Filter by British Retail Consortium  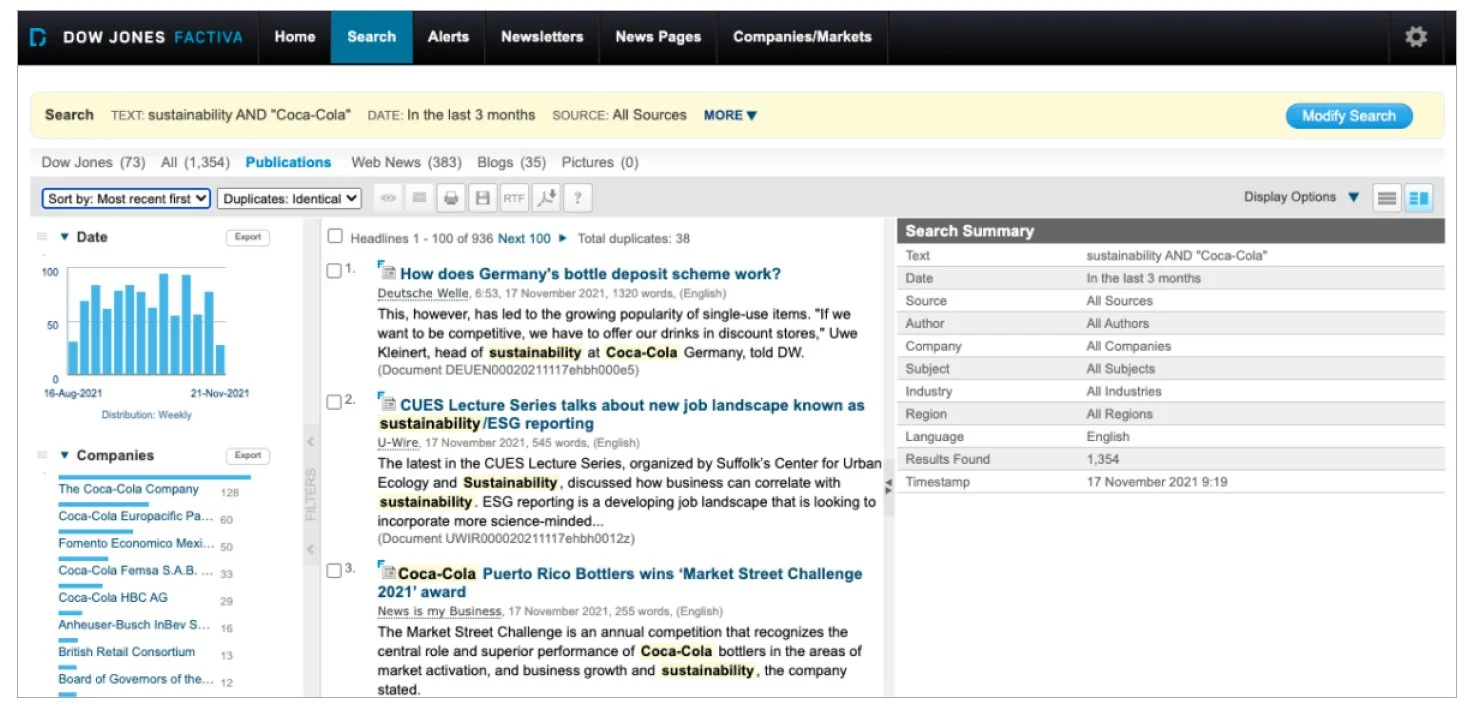(x=127, y=652)
